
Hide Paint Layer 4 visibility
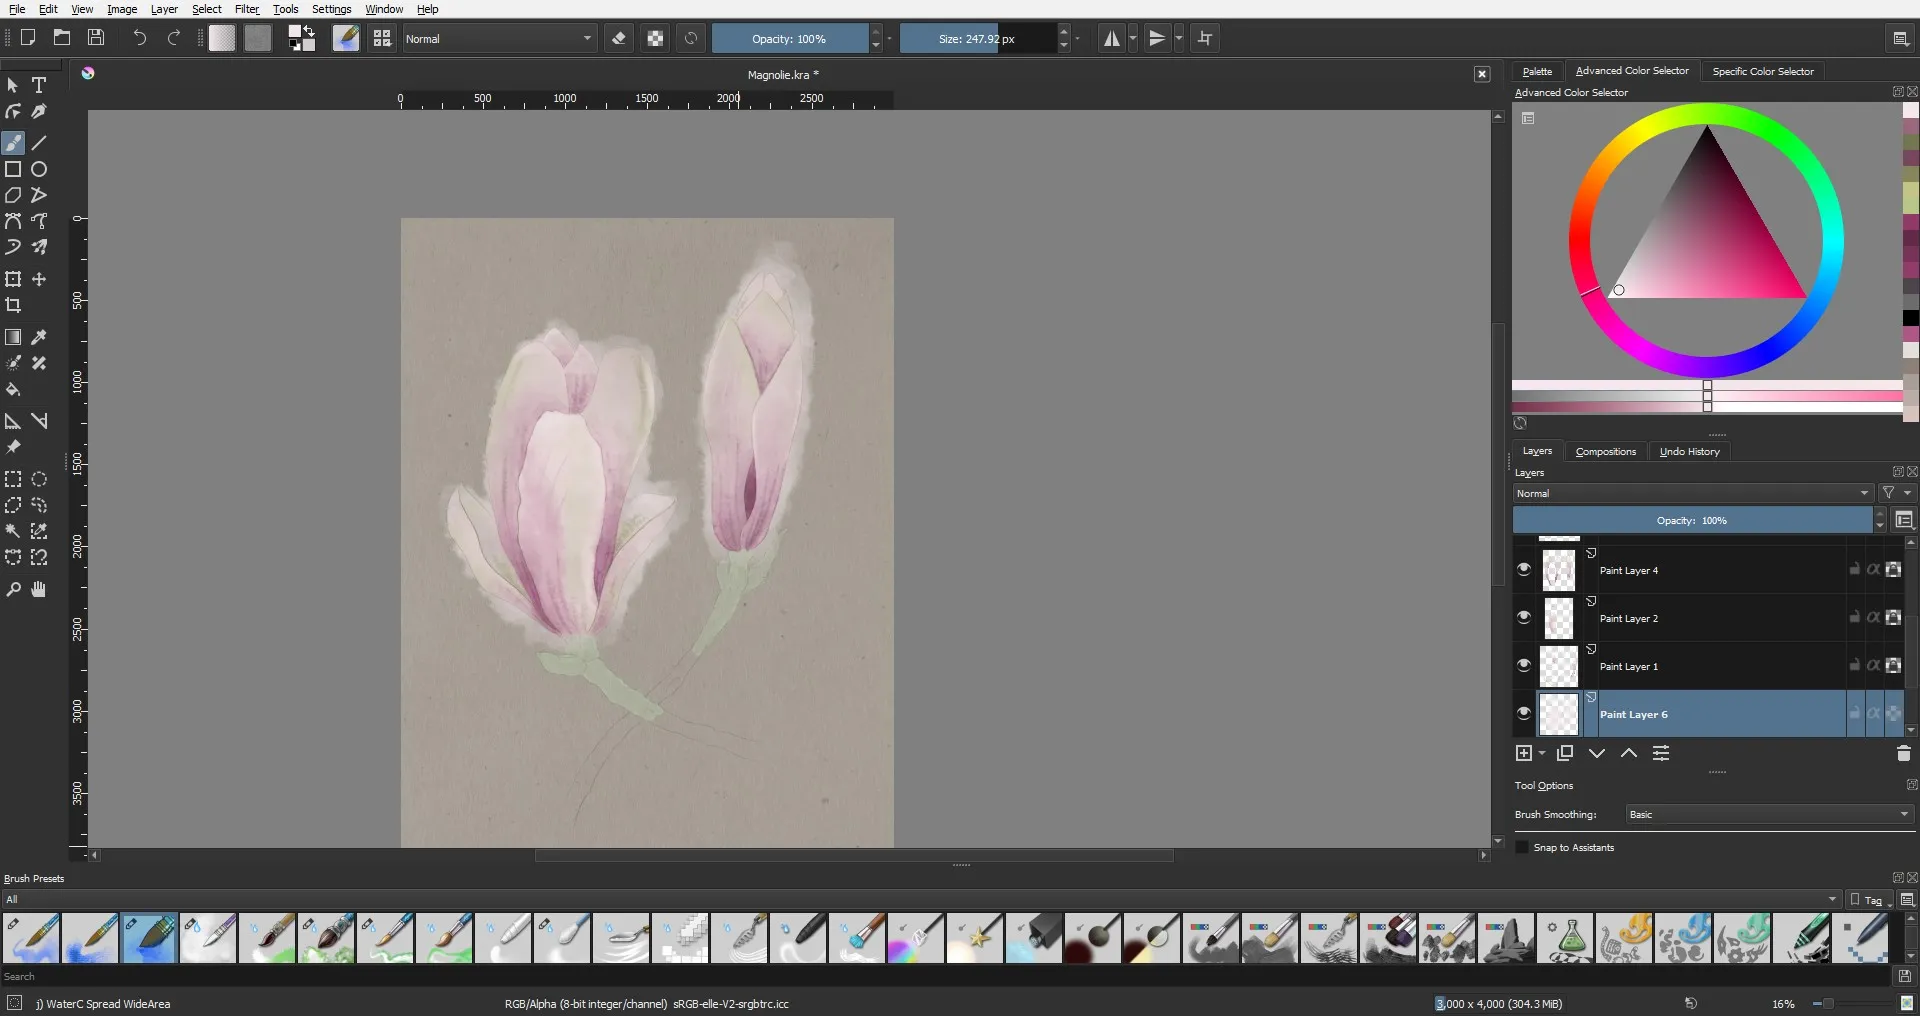(1524, 570)
